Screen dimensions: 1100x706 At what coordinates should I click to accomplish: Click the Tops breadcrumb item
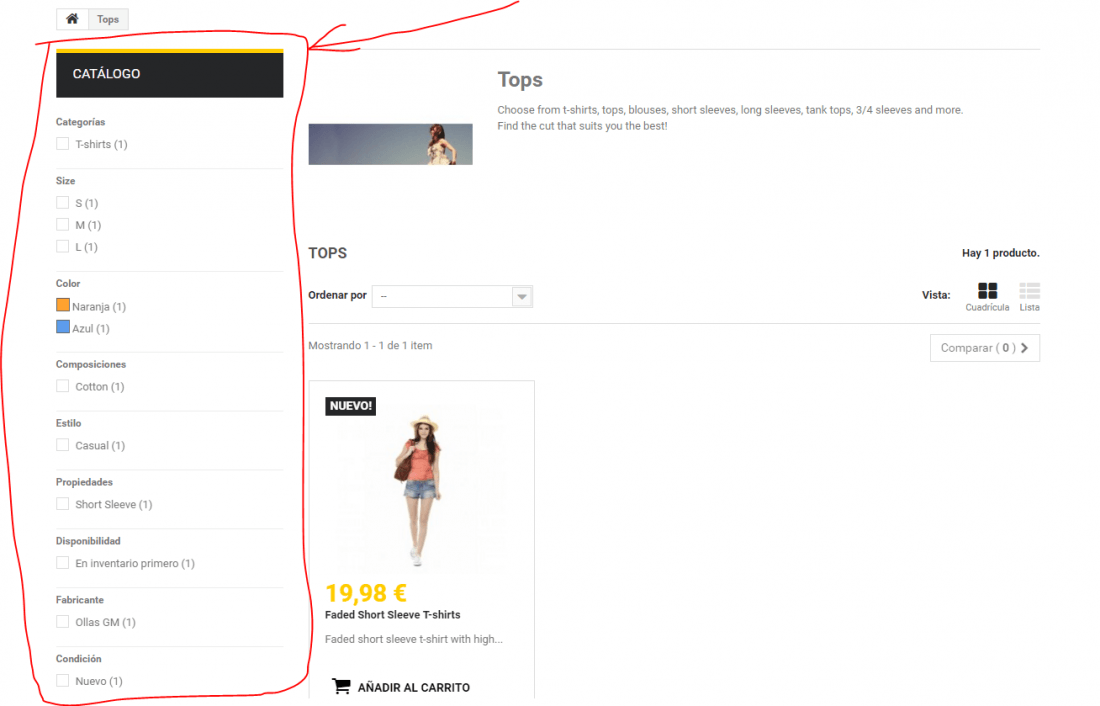tap(108, 19)
